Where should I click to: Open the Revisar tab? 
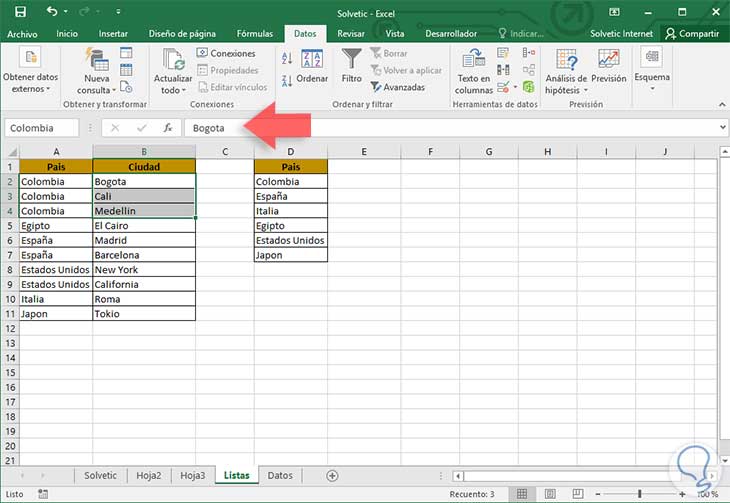point(351,34)
